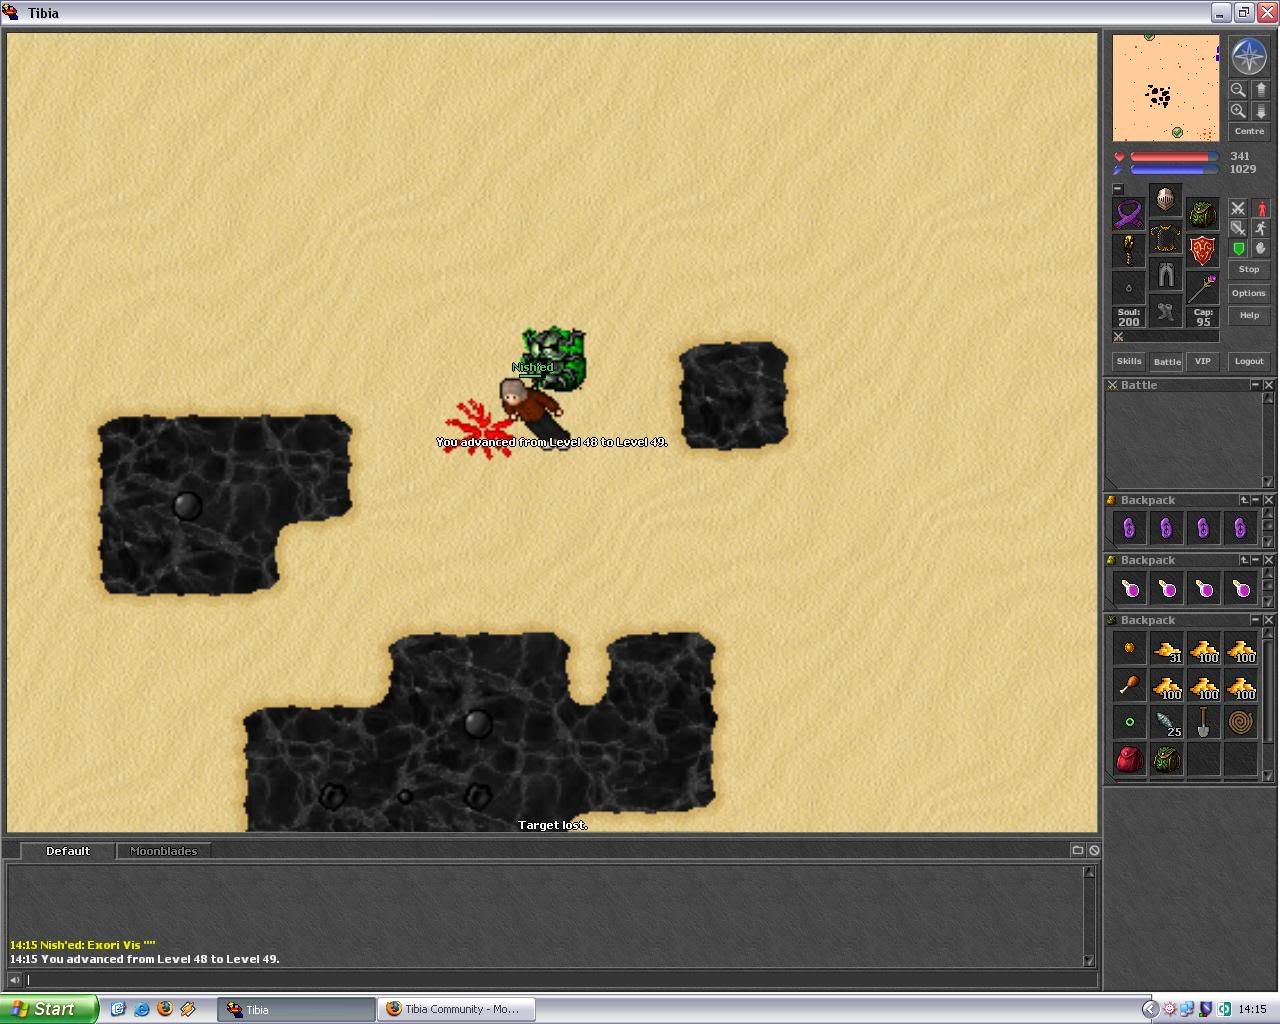Select first mana potion in second Backpack
Screen dimensions: 1280x1024
1129,588
